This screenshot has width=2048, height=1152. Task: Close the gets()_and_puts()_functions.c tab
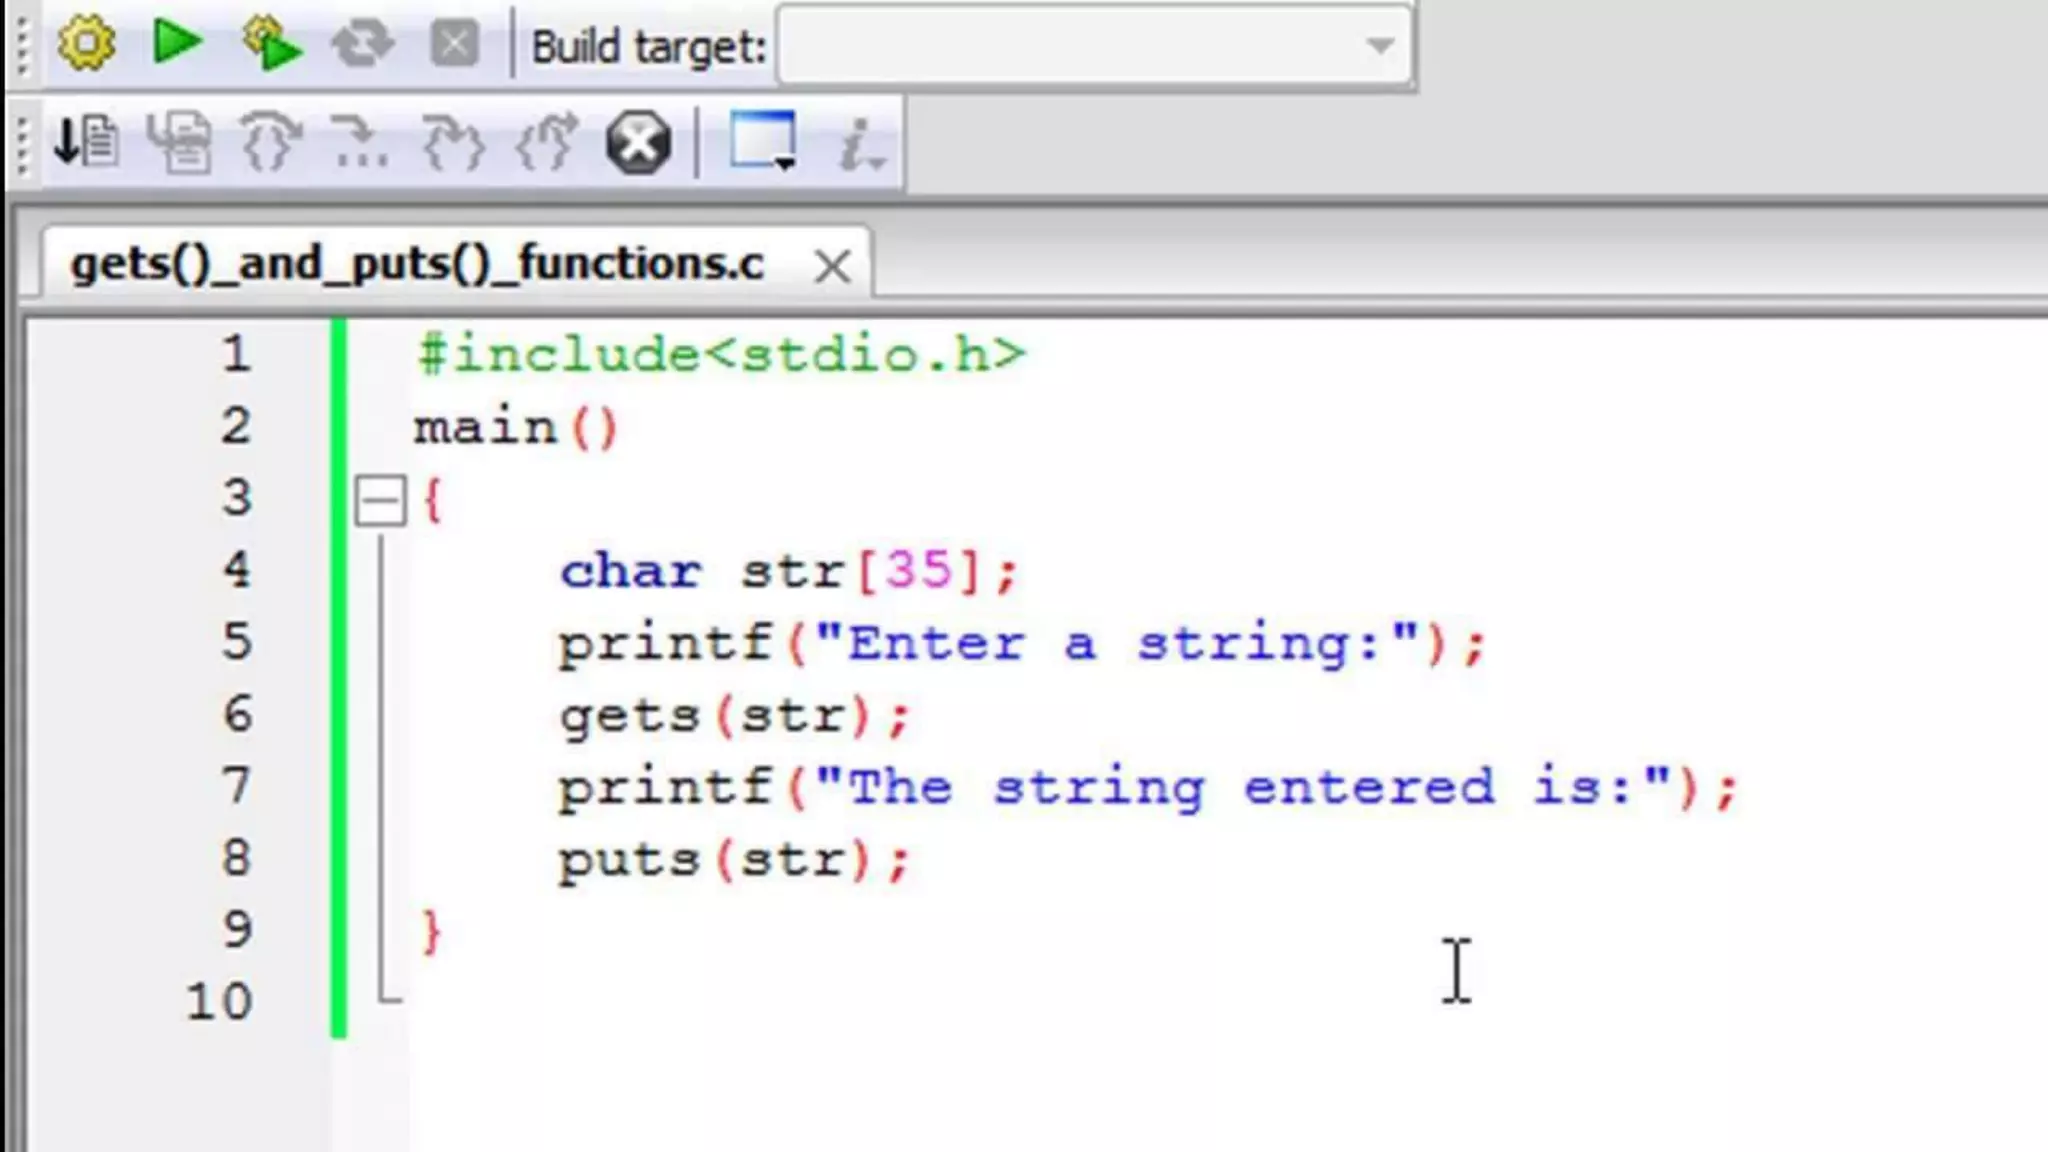point(832,267)
